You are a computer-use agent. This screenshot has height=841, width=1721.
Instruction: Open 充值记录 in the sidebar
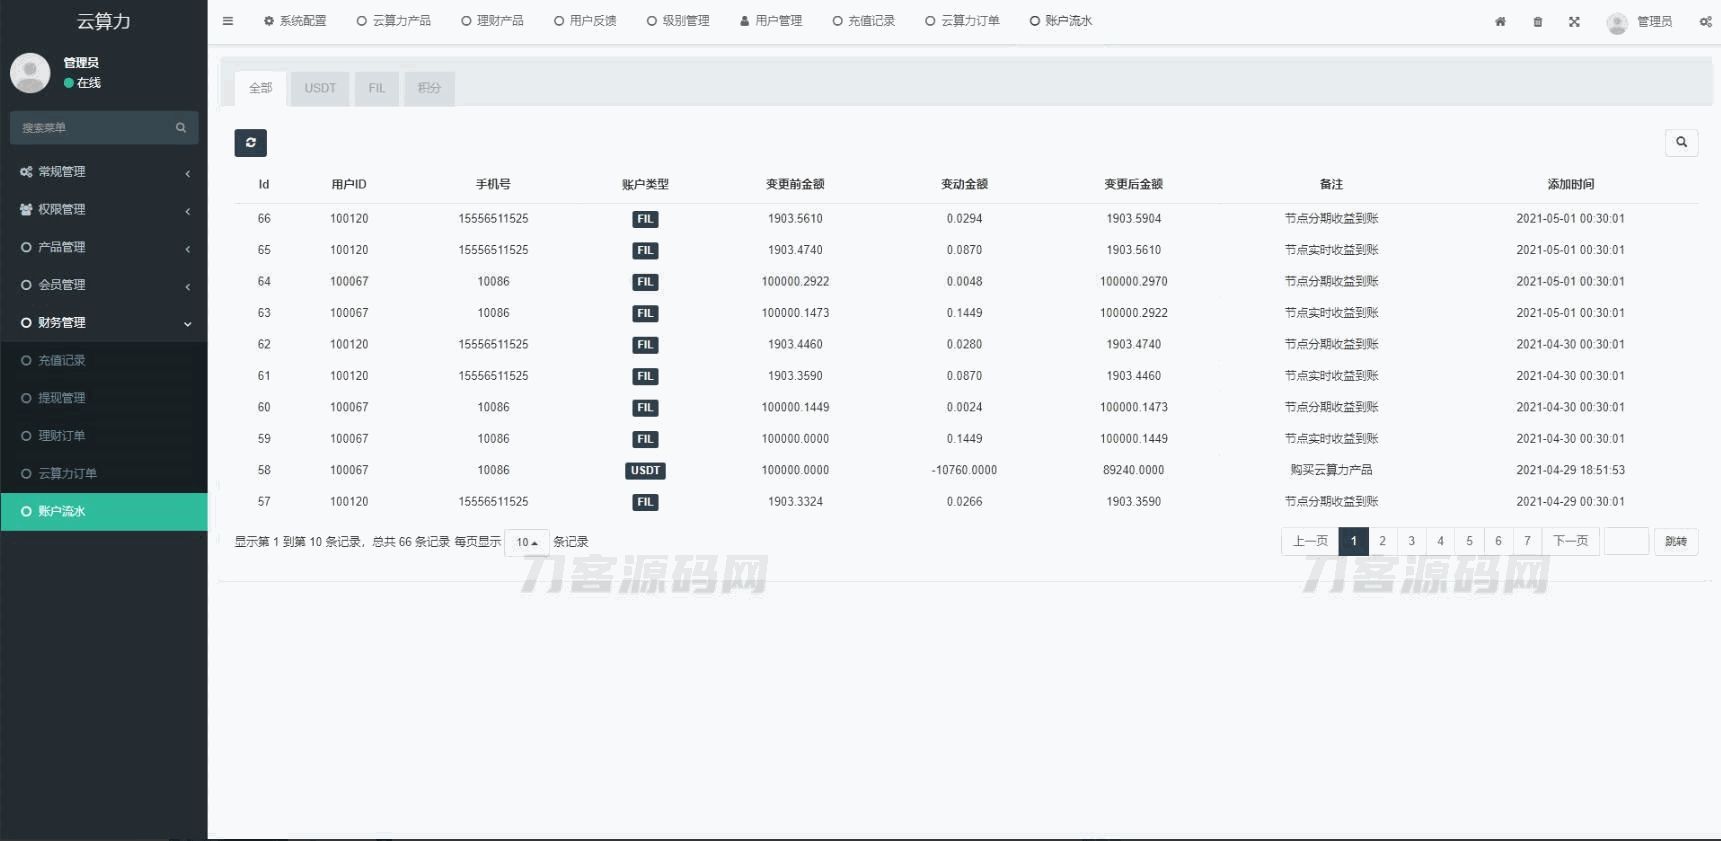coord(62,360)
